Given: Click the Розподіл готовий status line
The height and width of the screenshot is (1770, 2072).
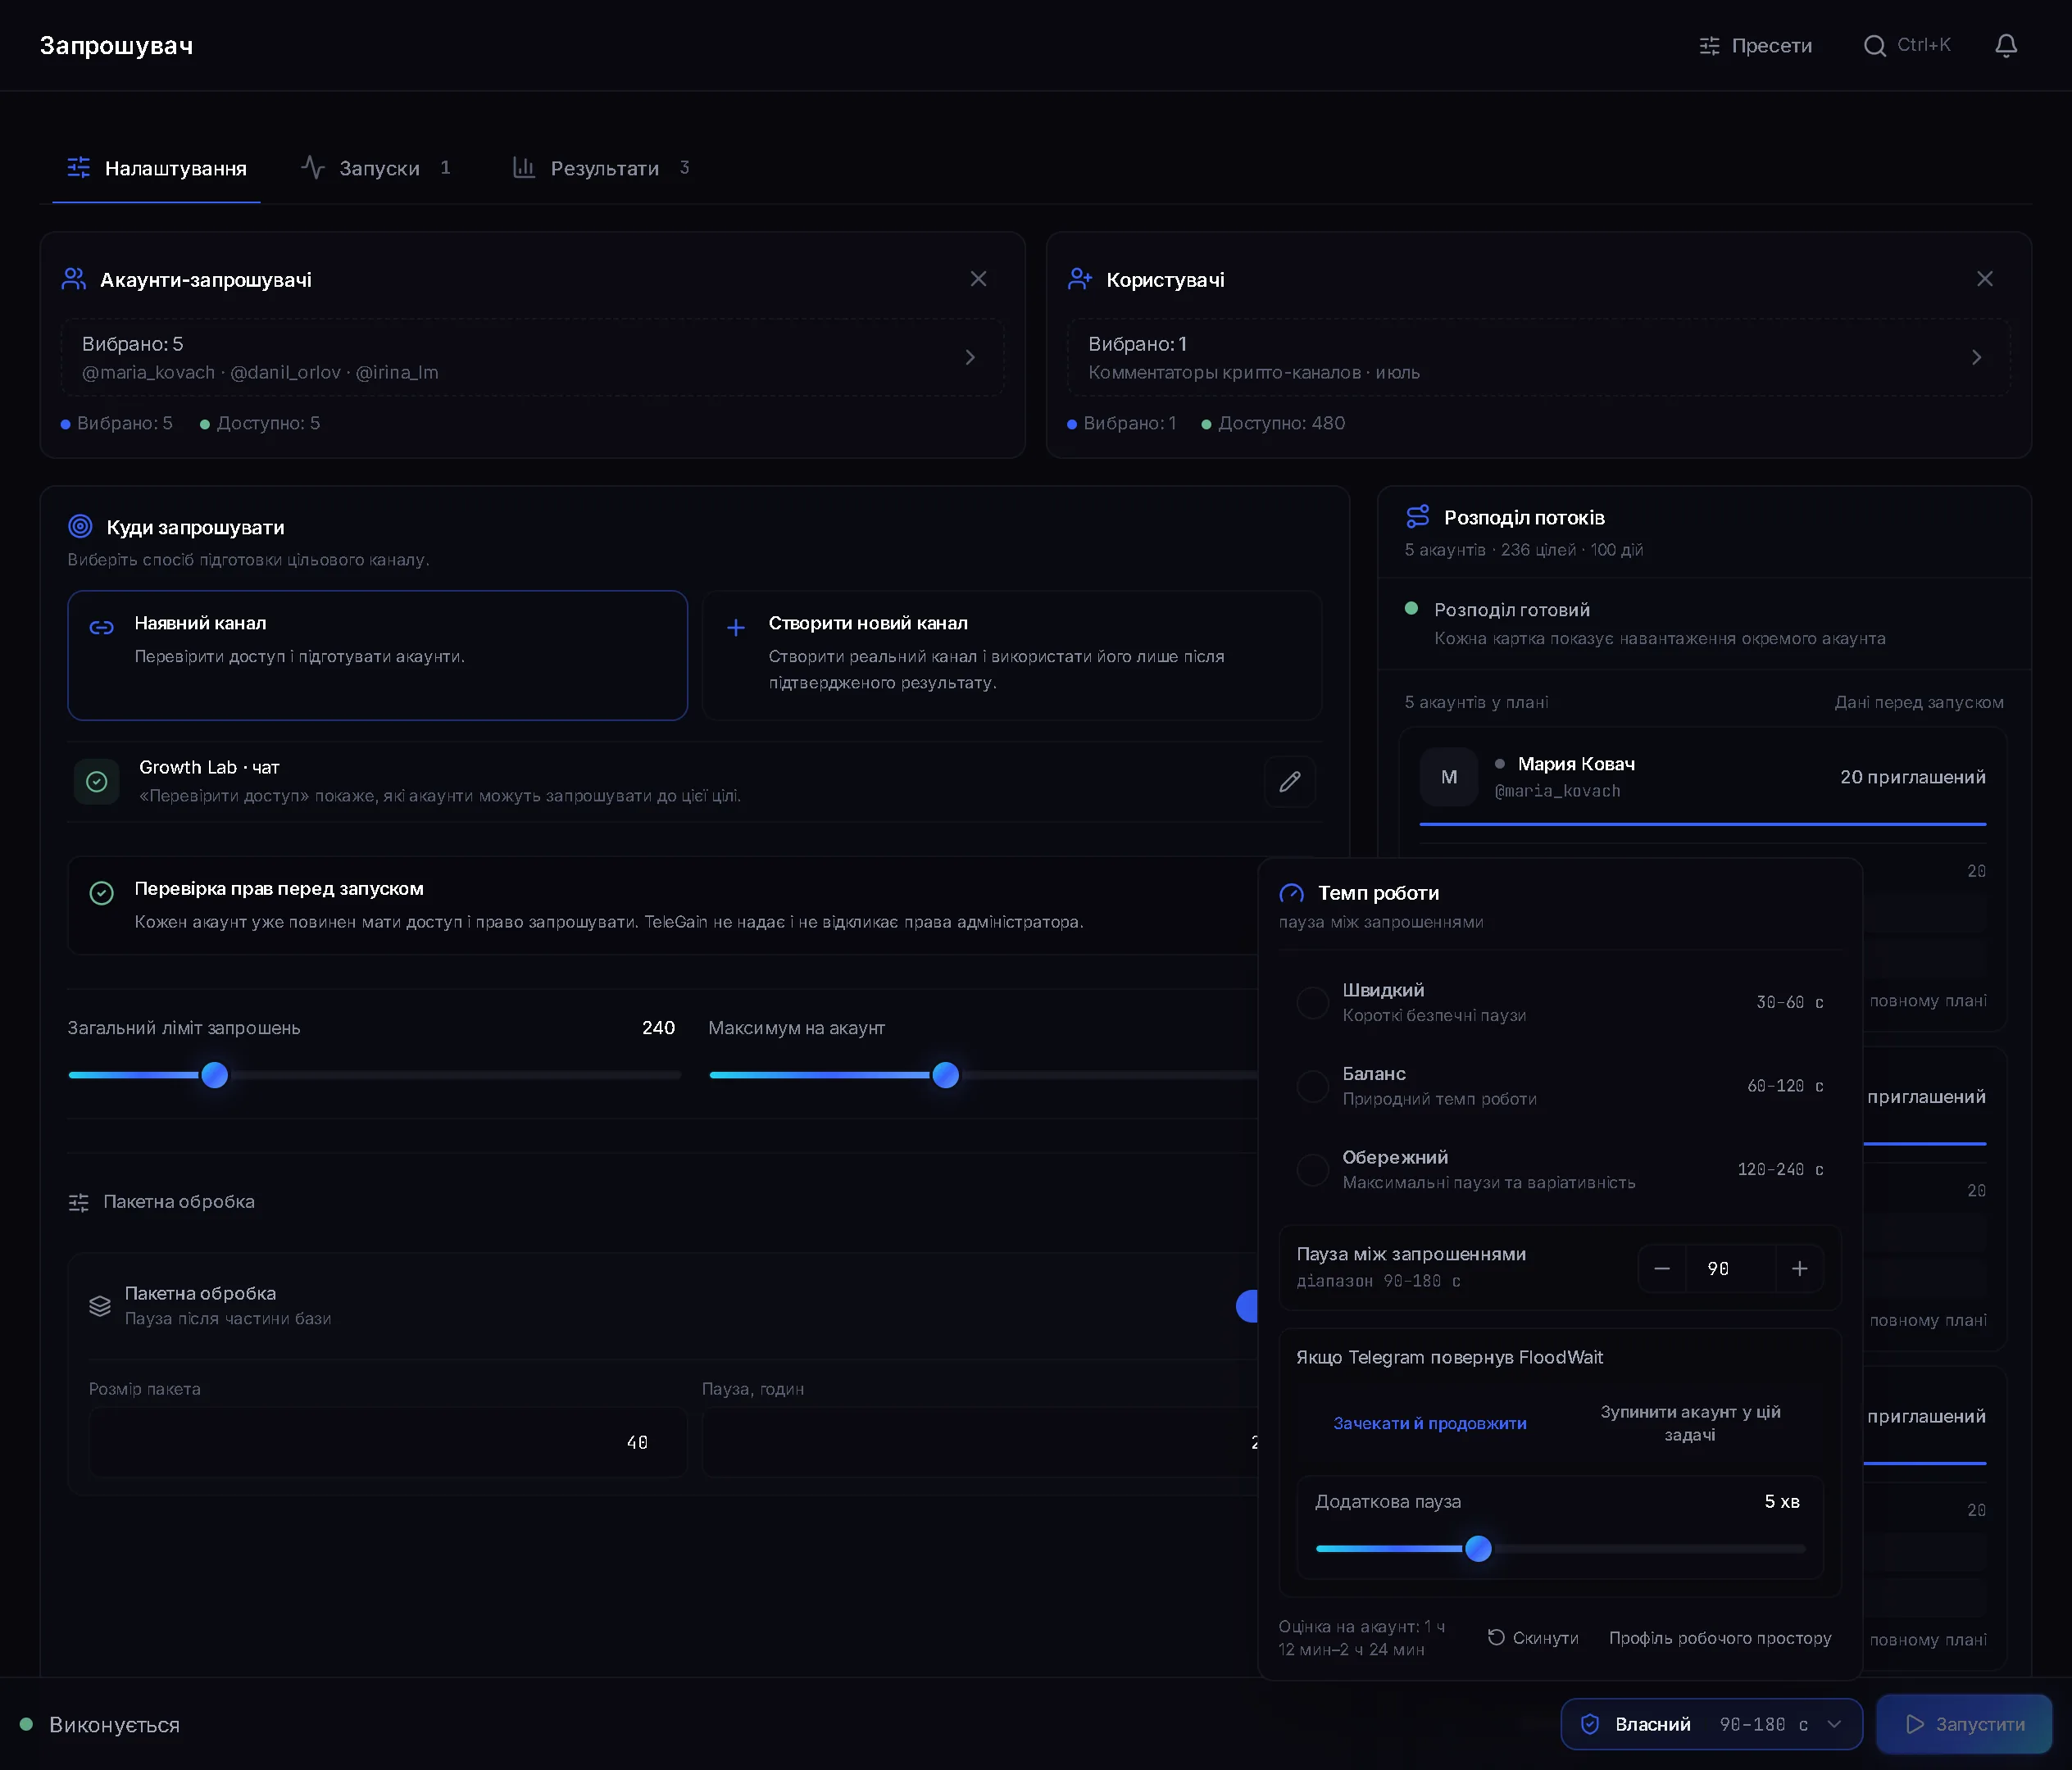Looking at the screenshot, I should pyautogui.click(x=1511, y=609).
